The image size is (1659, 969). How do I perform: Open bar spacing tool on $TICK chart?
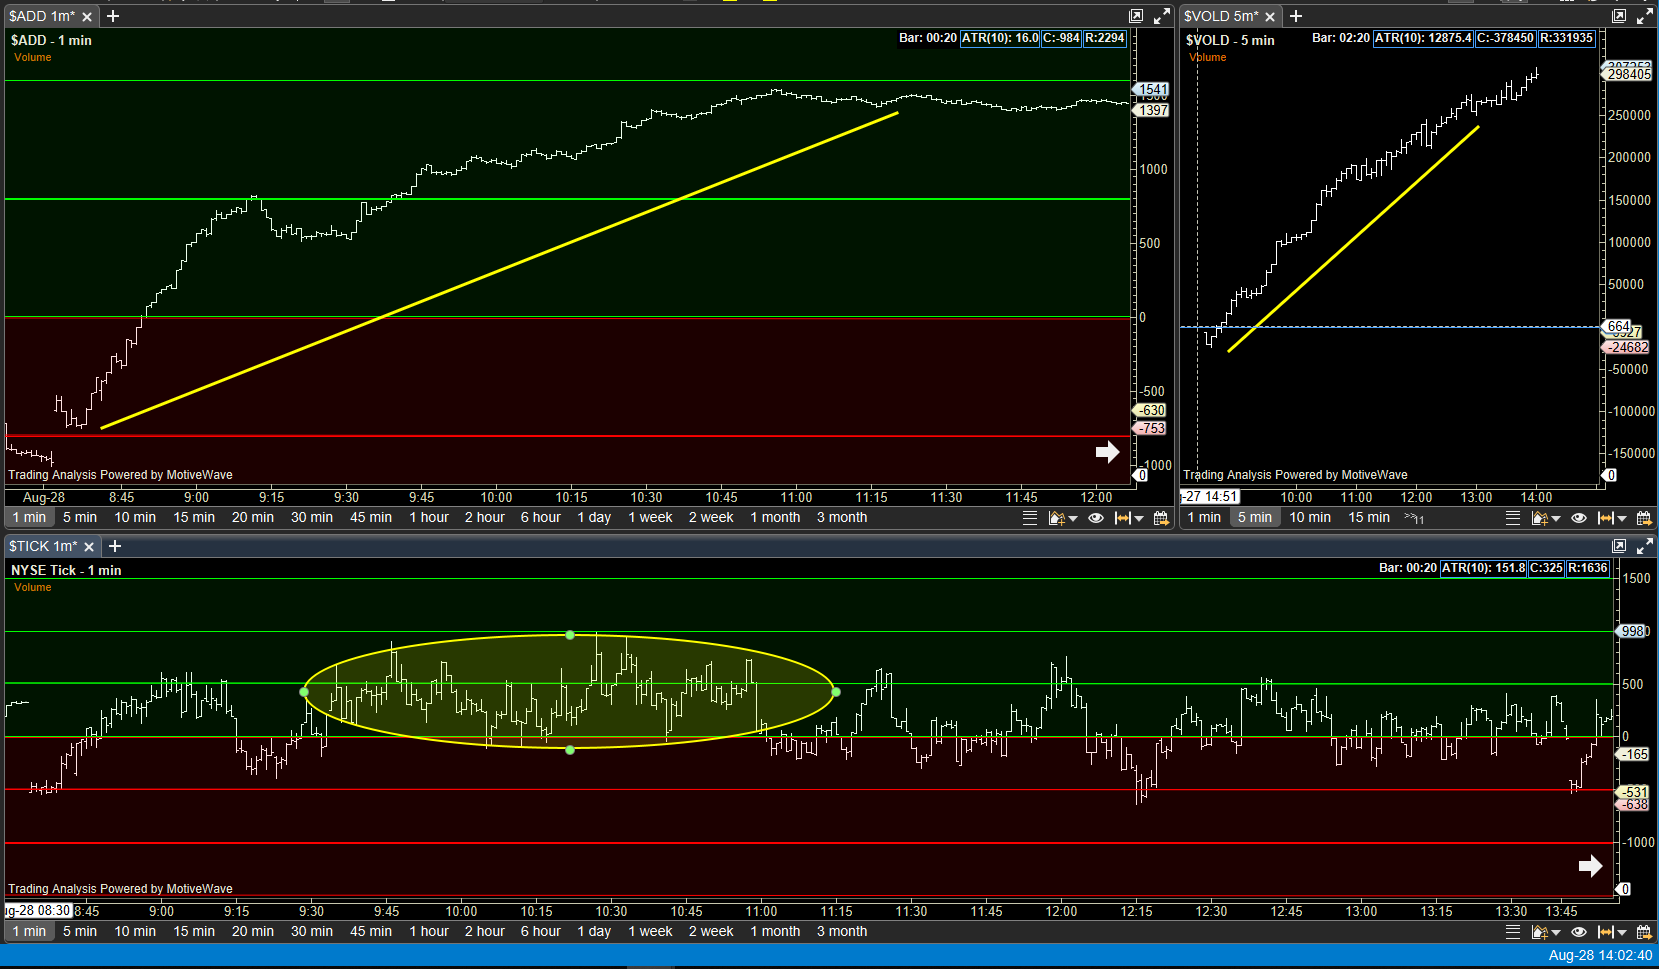point(1606,932)
